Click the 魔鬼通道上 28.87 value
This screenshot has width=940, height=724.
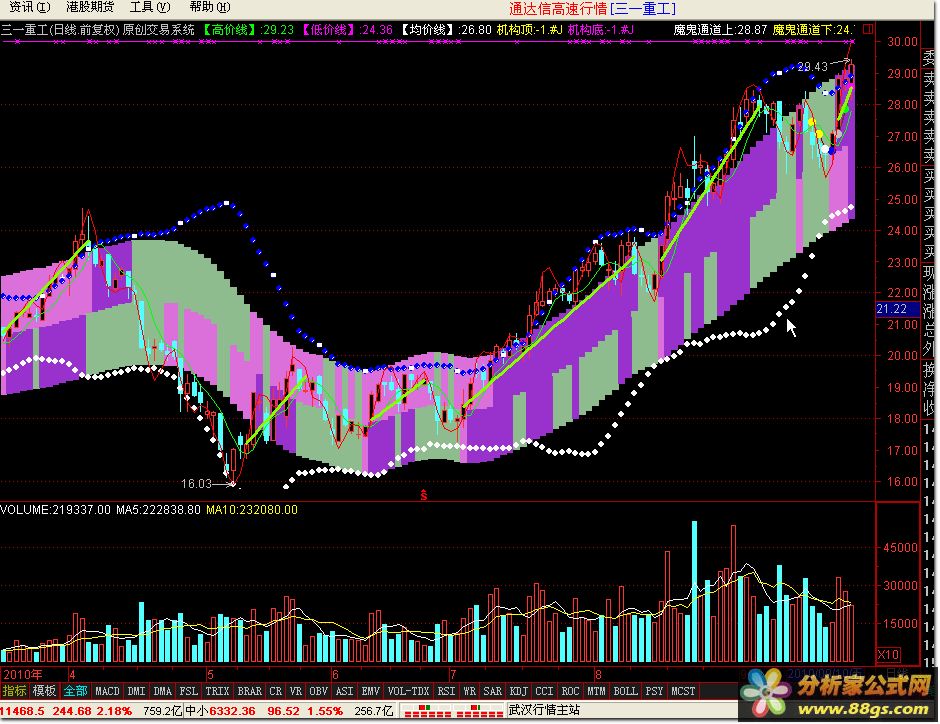coord(720,29)
